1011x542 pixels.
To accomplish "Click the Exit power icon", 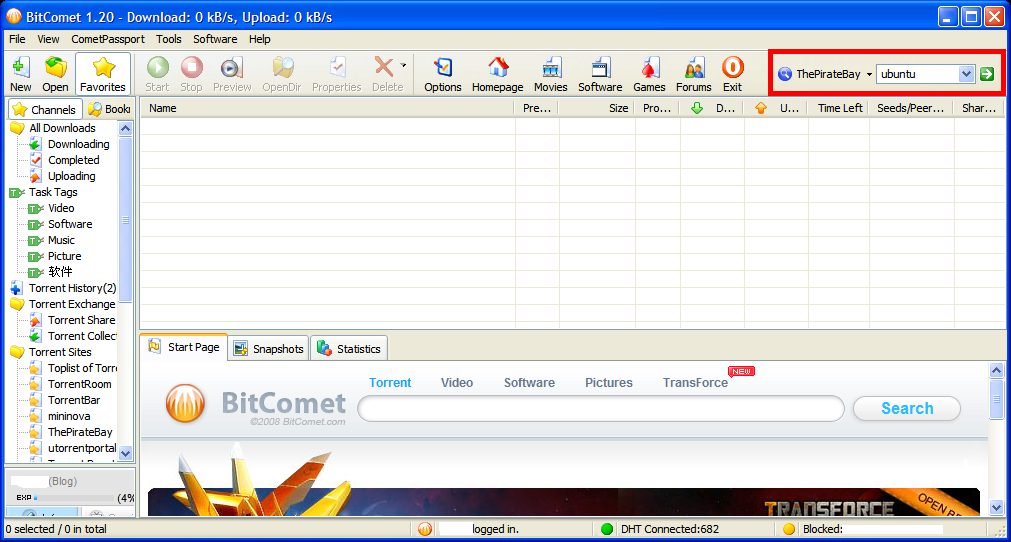I will pyautogui.click(x=732, y=74).
